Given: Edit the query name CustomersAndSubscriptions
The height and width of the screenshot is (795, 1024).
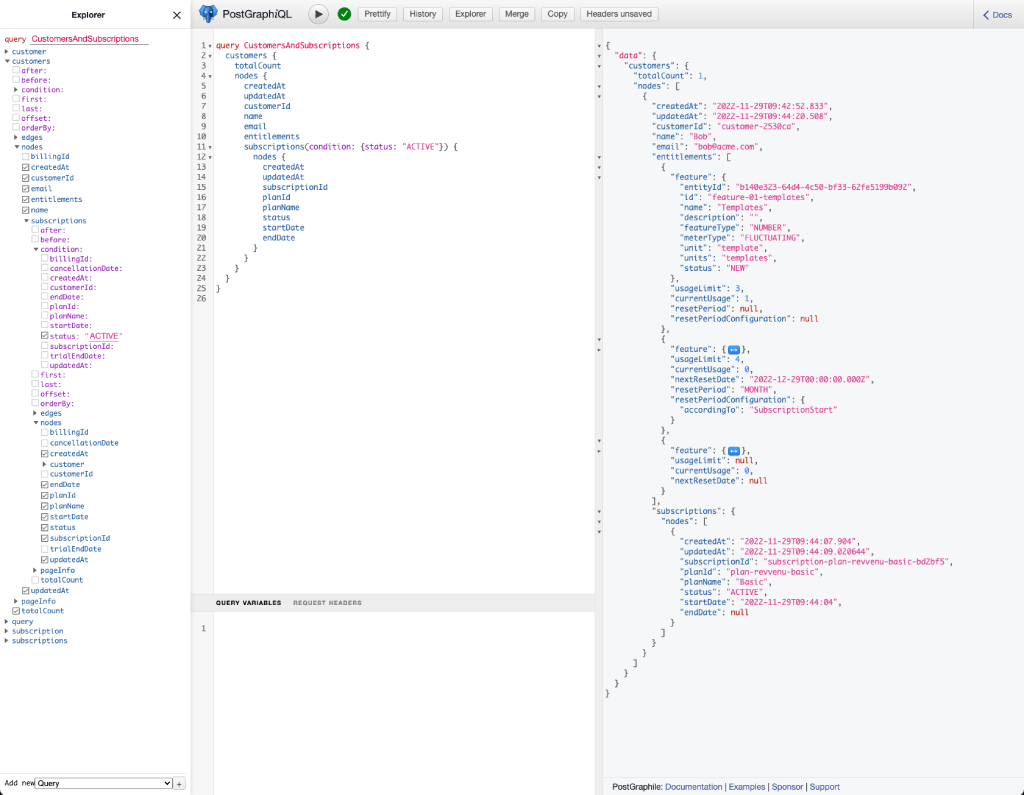Looking at the screenshot, I should pos(89,39).
